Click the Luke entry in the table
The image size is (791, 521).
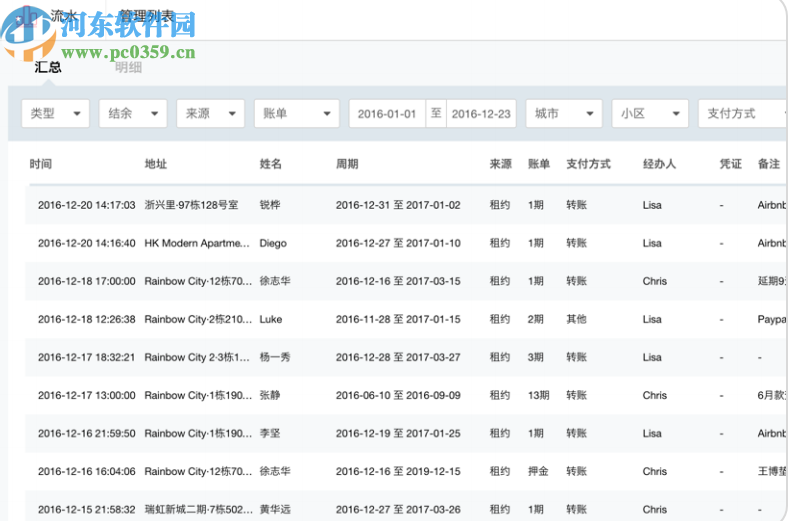point(270,320)
